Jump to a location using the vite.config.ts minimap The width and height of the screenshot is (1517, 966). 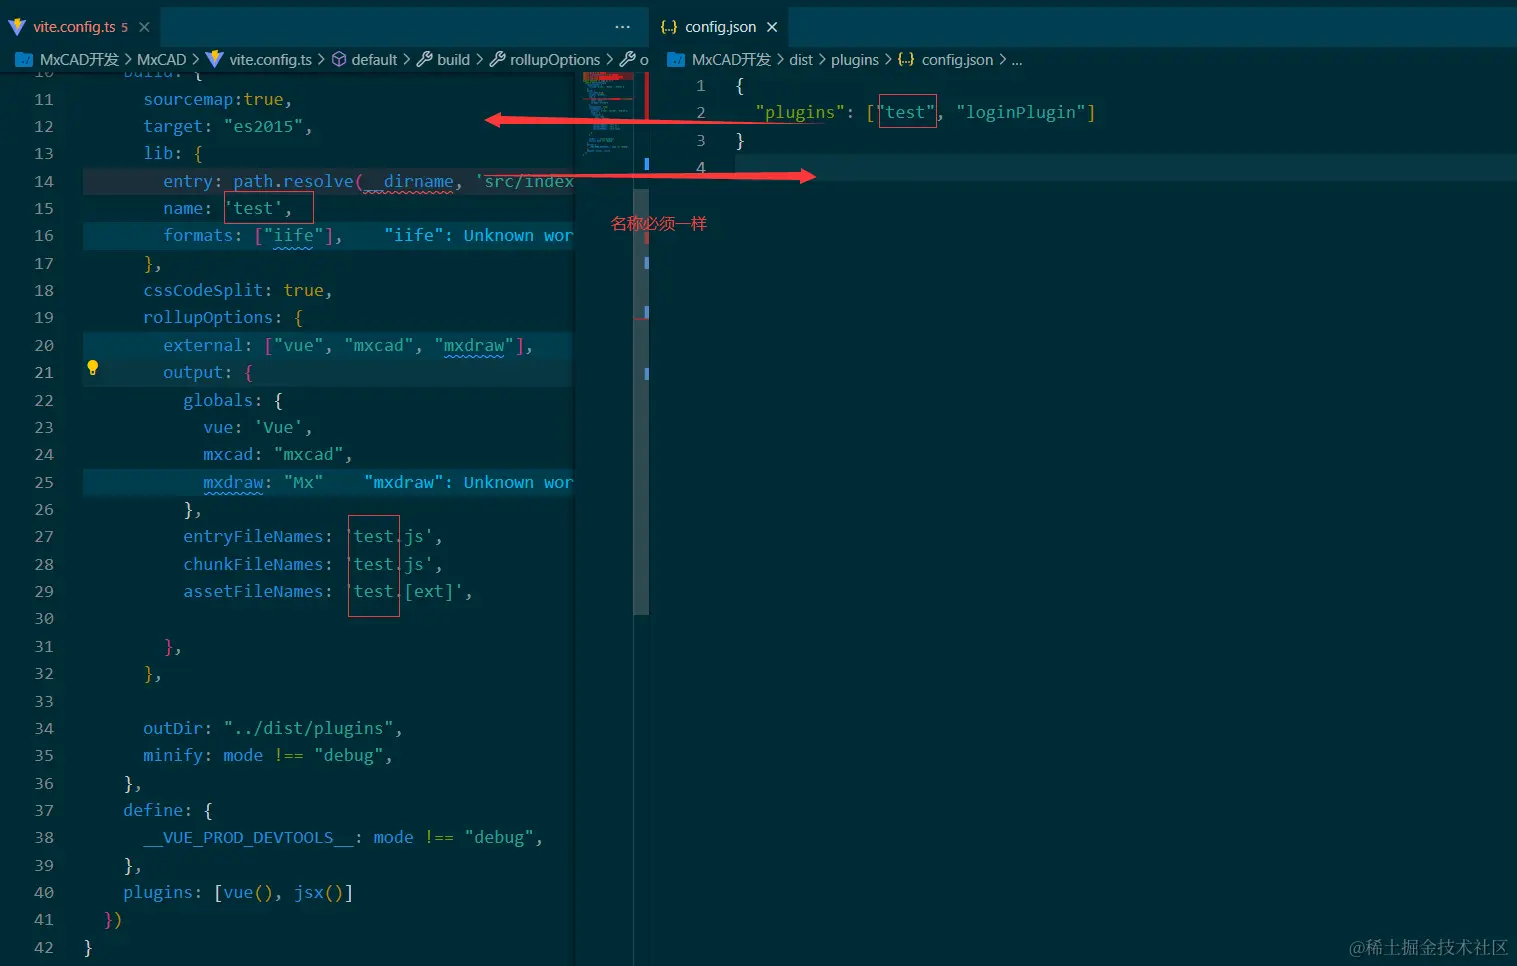609,115
